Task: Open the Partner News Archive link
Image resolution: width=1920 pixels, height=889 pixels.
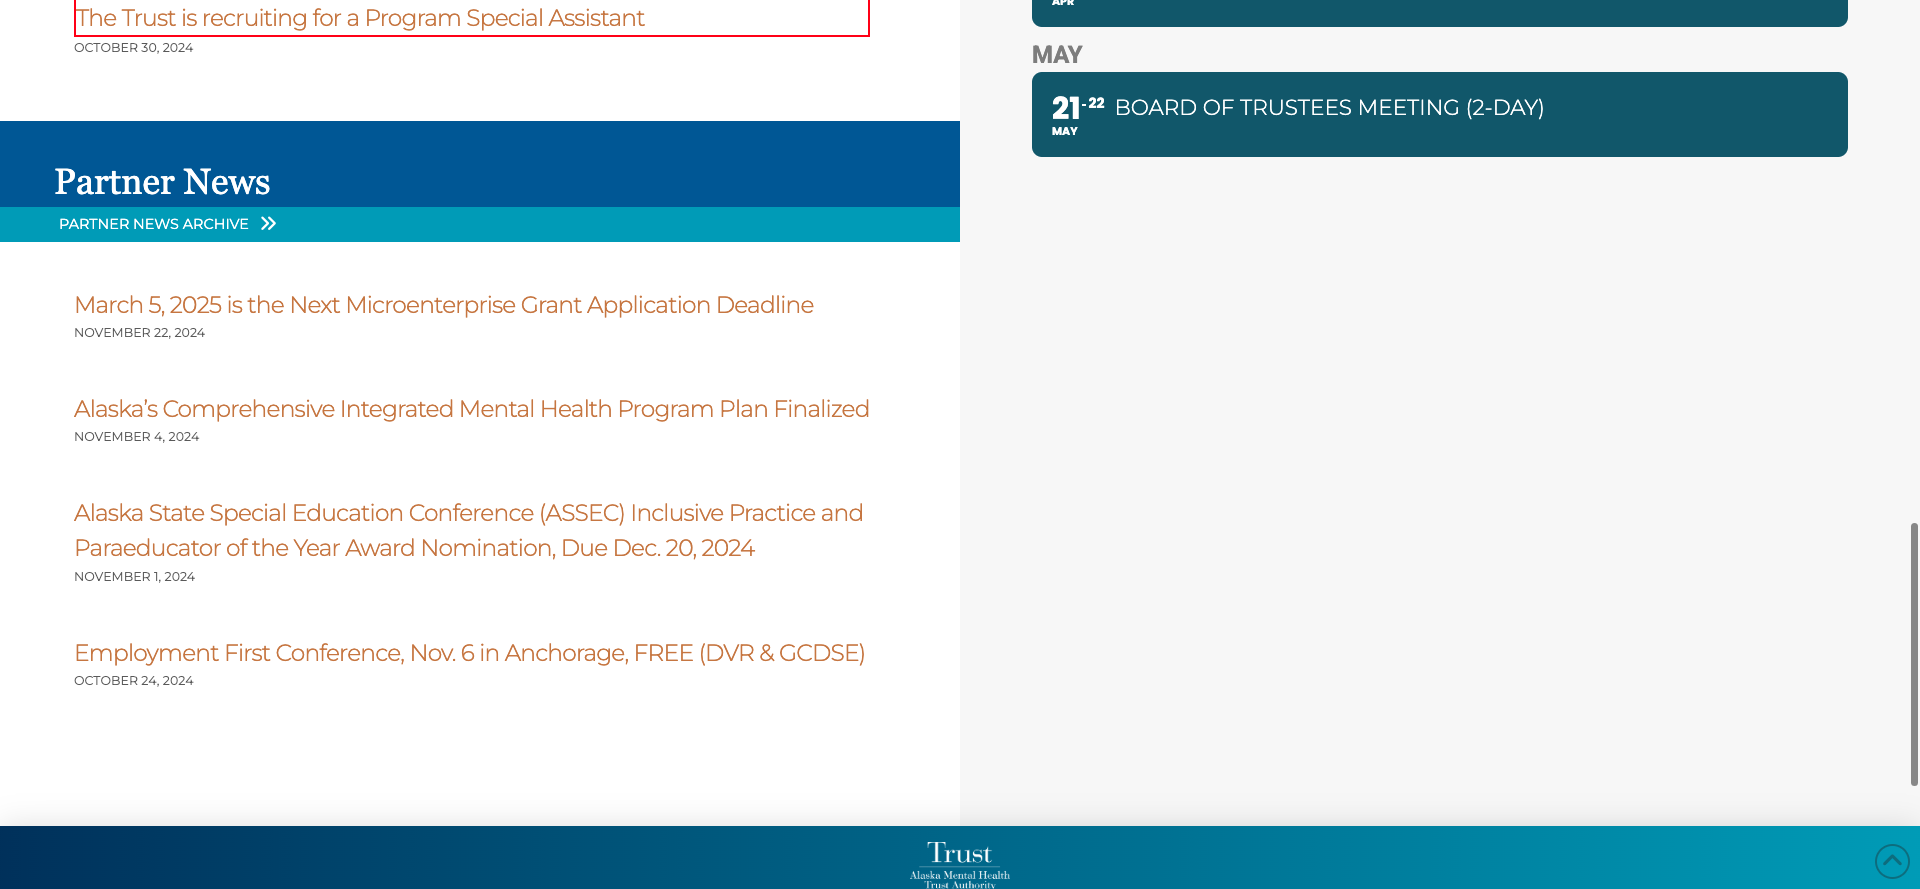Action: (154, 224)
